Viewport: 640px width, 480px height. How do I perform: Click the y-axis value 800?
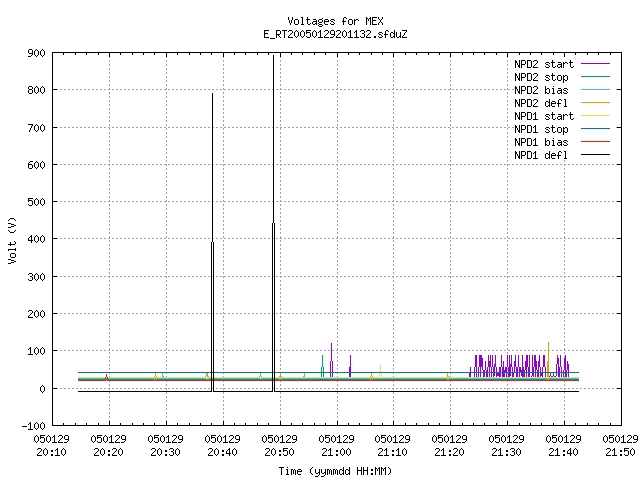click(36, 90)
